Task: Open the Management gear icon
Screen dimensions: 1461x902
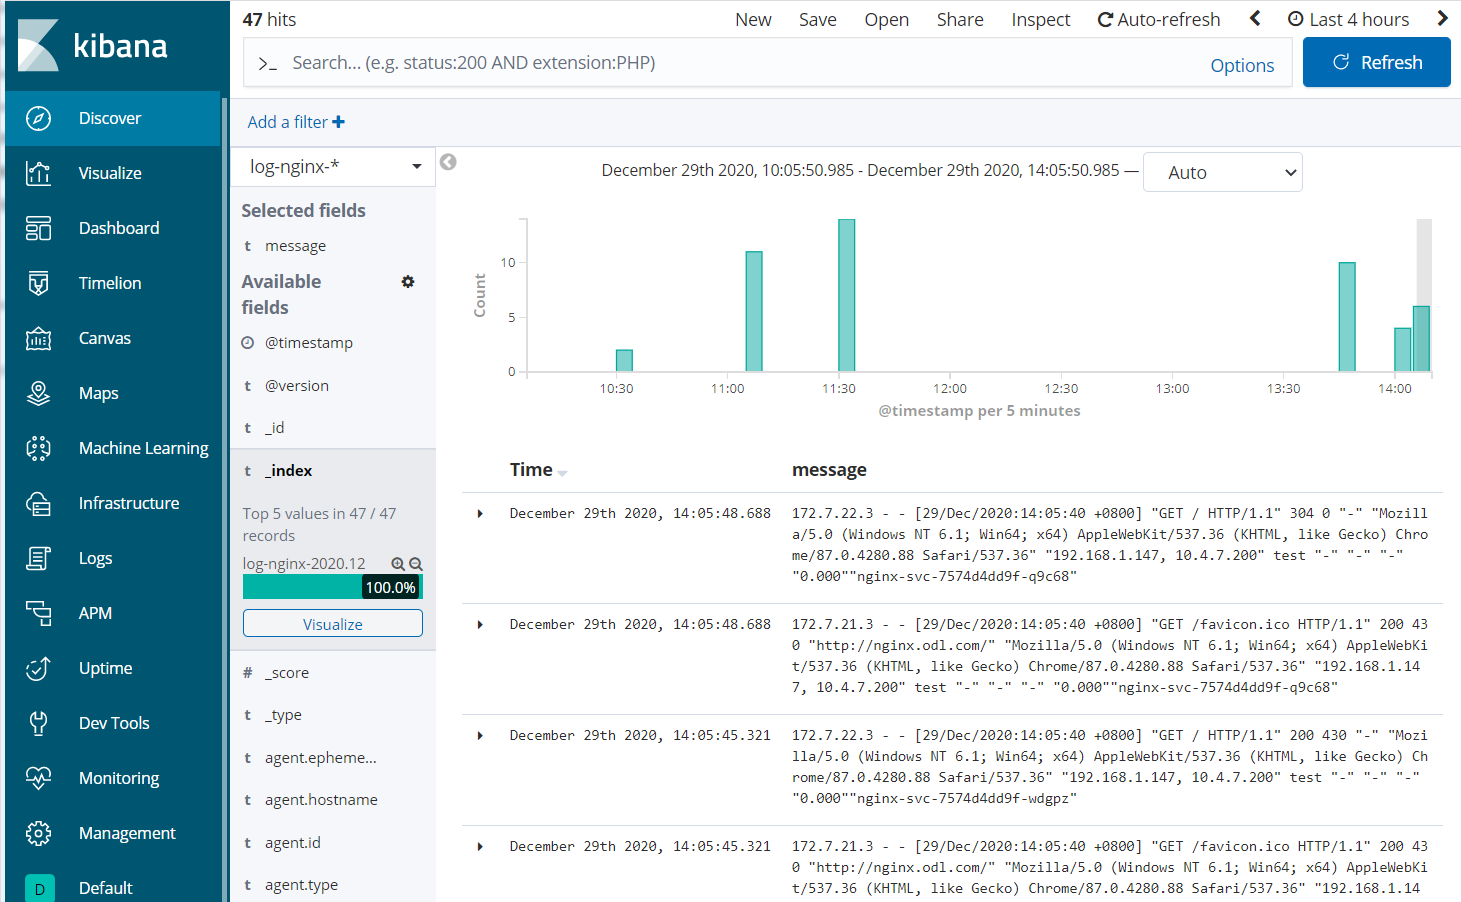Action: 38,833
